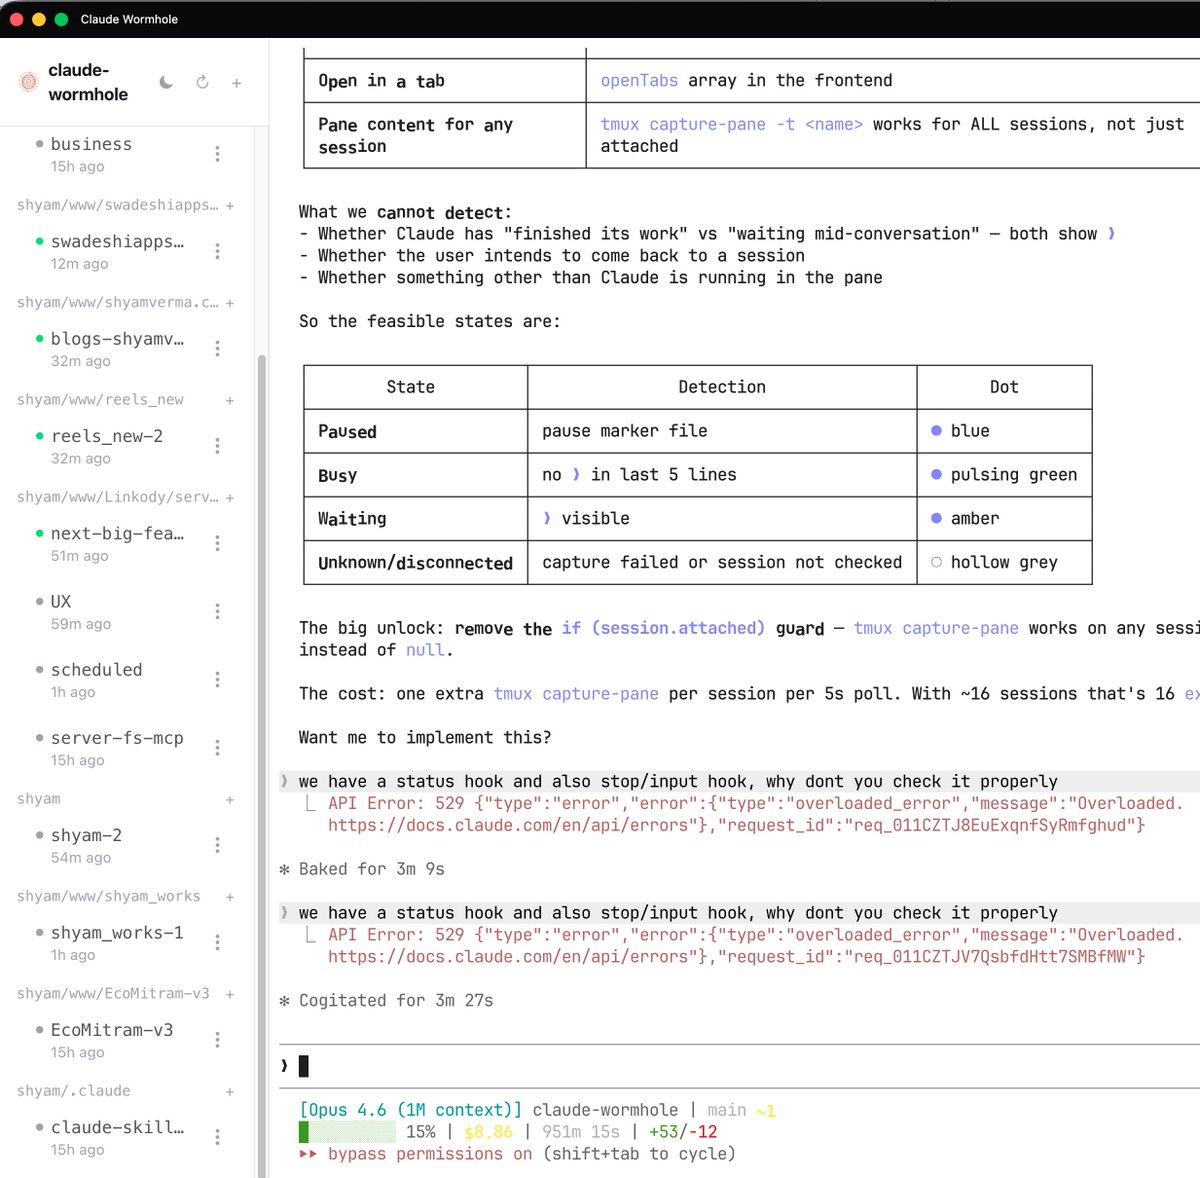Open options menu for server-fs-mcp session
Screen dimensions: 1200x1178
point(217,748)
